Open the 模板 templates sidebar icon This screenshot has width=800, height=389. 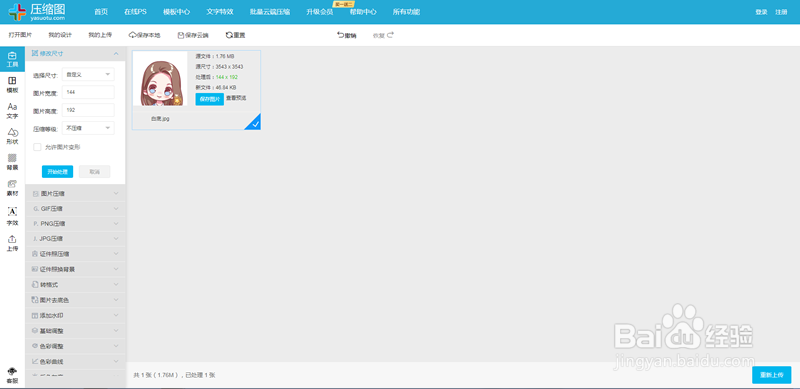click(12, 85)
